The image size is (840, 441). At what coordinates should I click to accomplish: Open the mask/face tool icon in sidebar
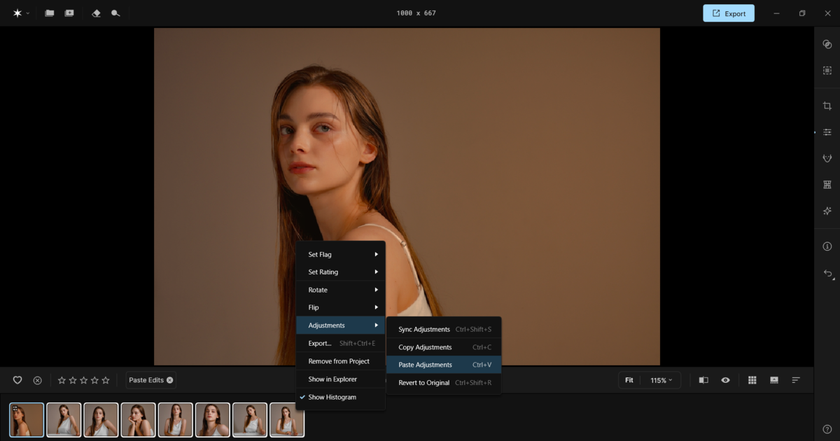click(x=827, y=158)
